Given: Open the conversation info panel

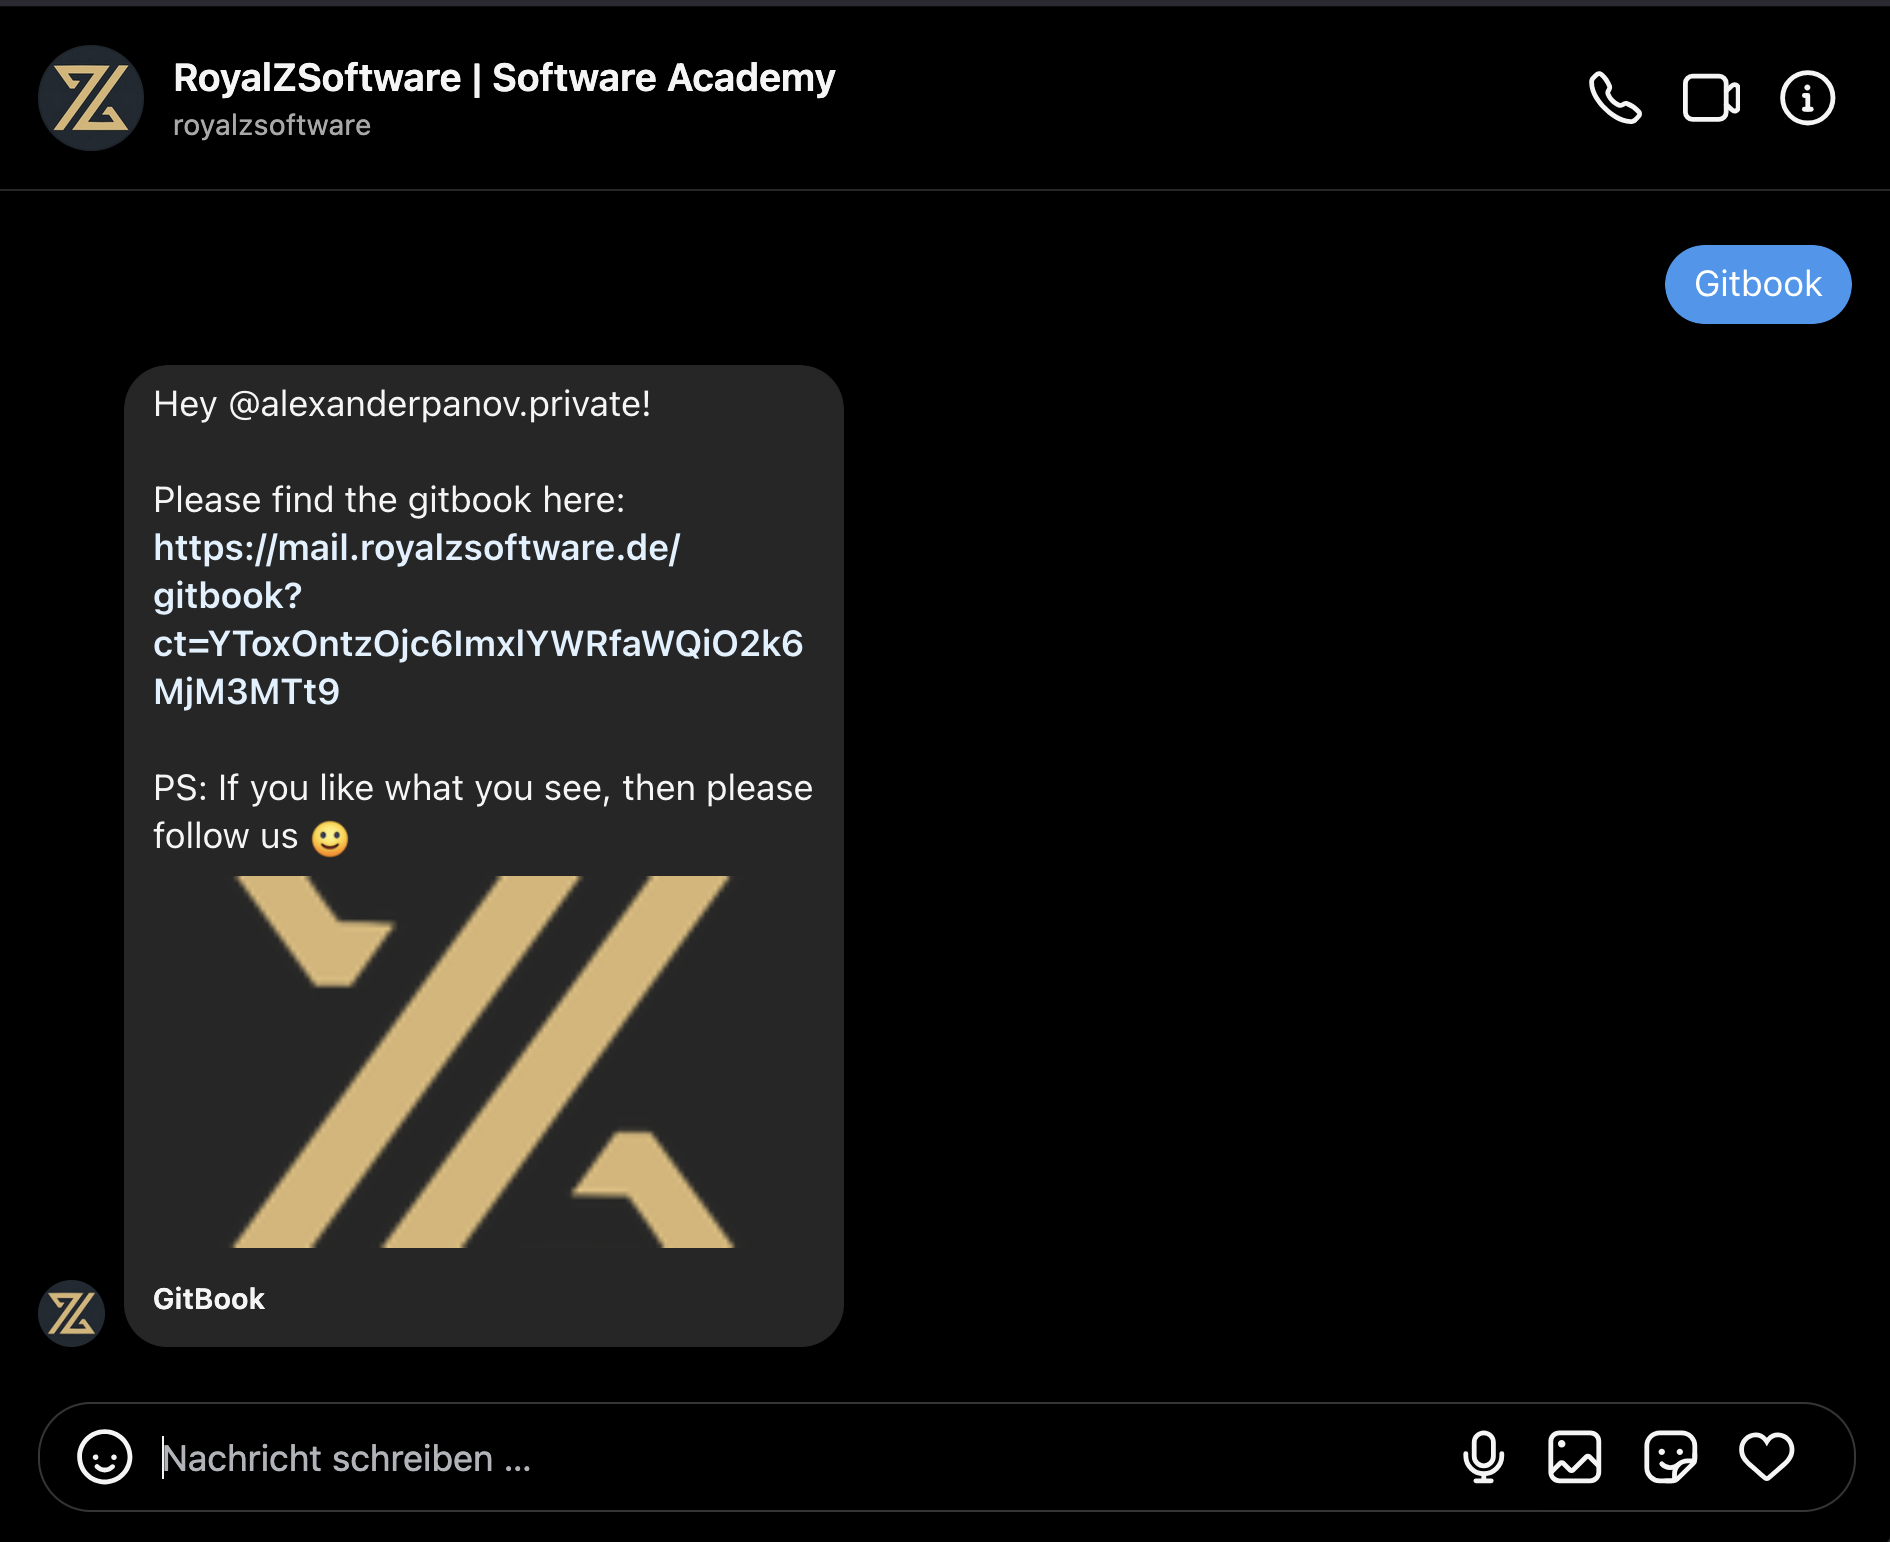Looking at the screenshot, I should (1807, 98).
